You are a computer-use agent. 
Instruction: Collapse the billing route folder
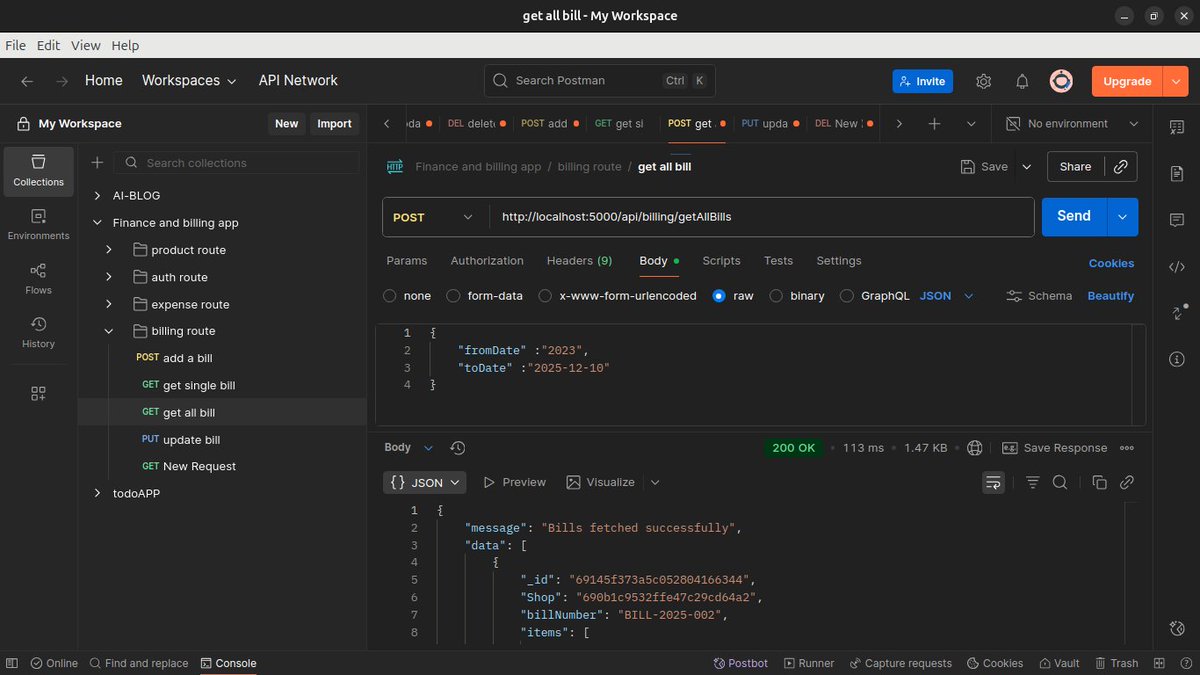tap(110, 331)
